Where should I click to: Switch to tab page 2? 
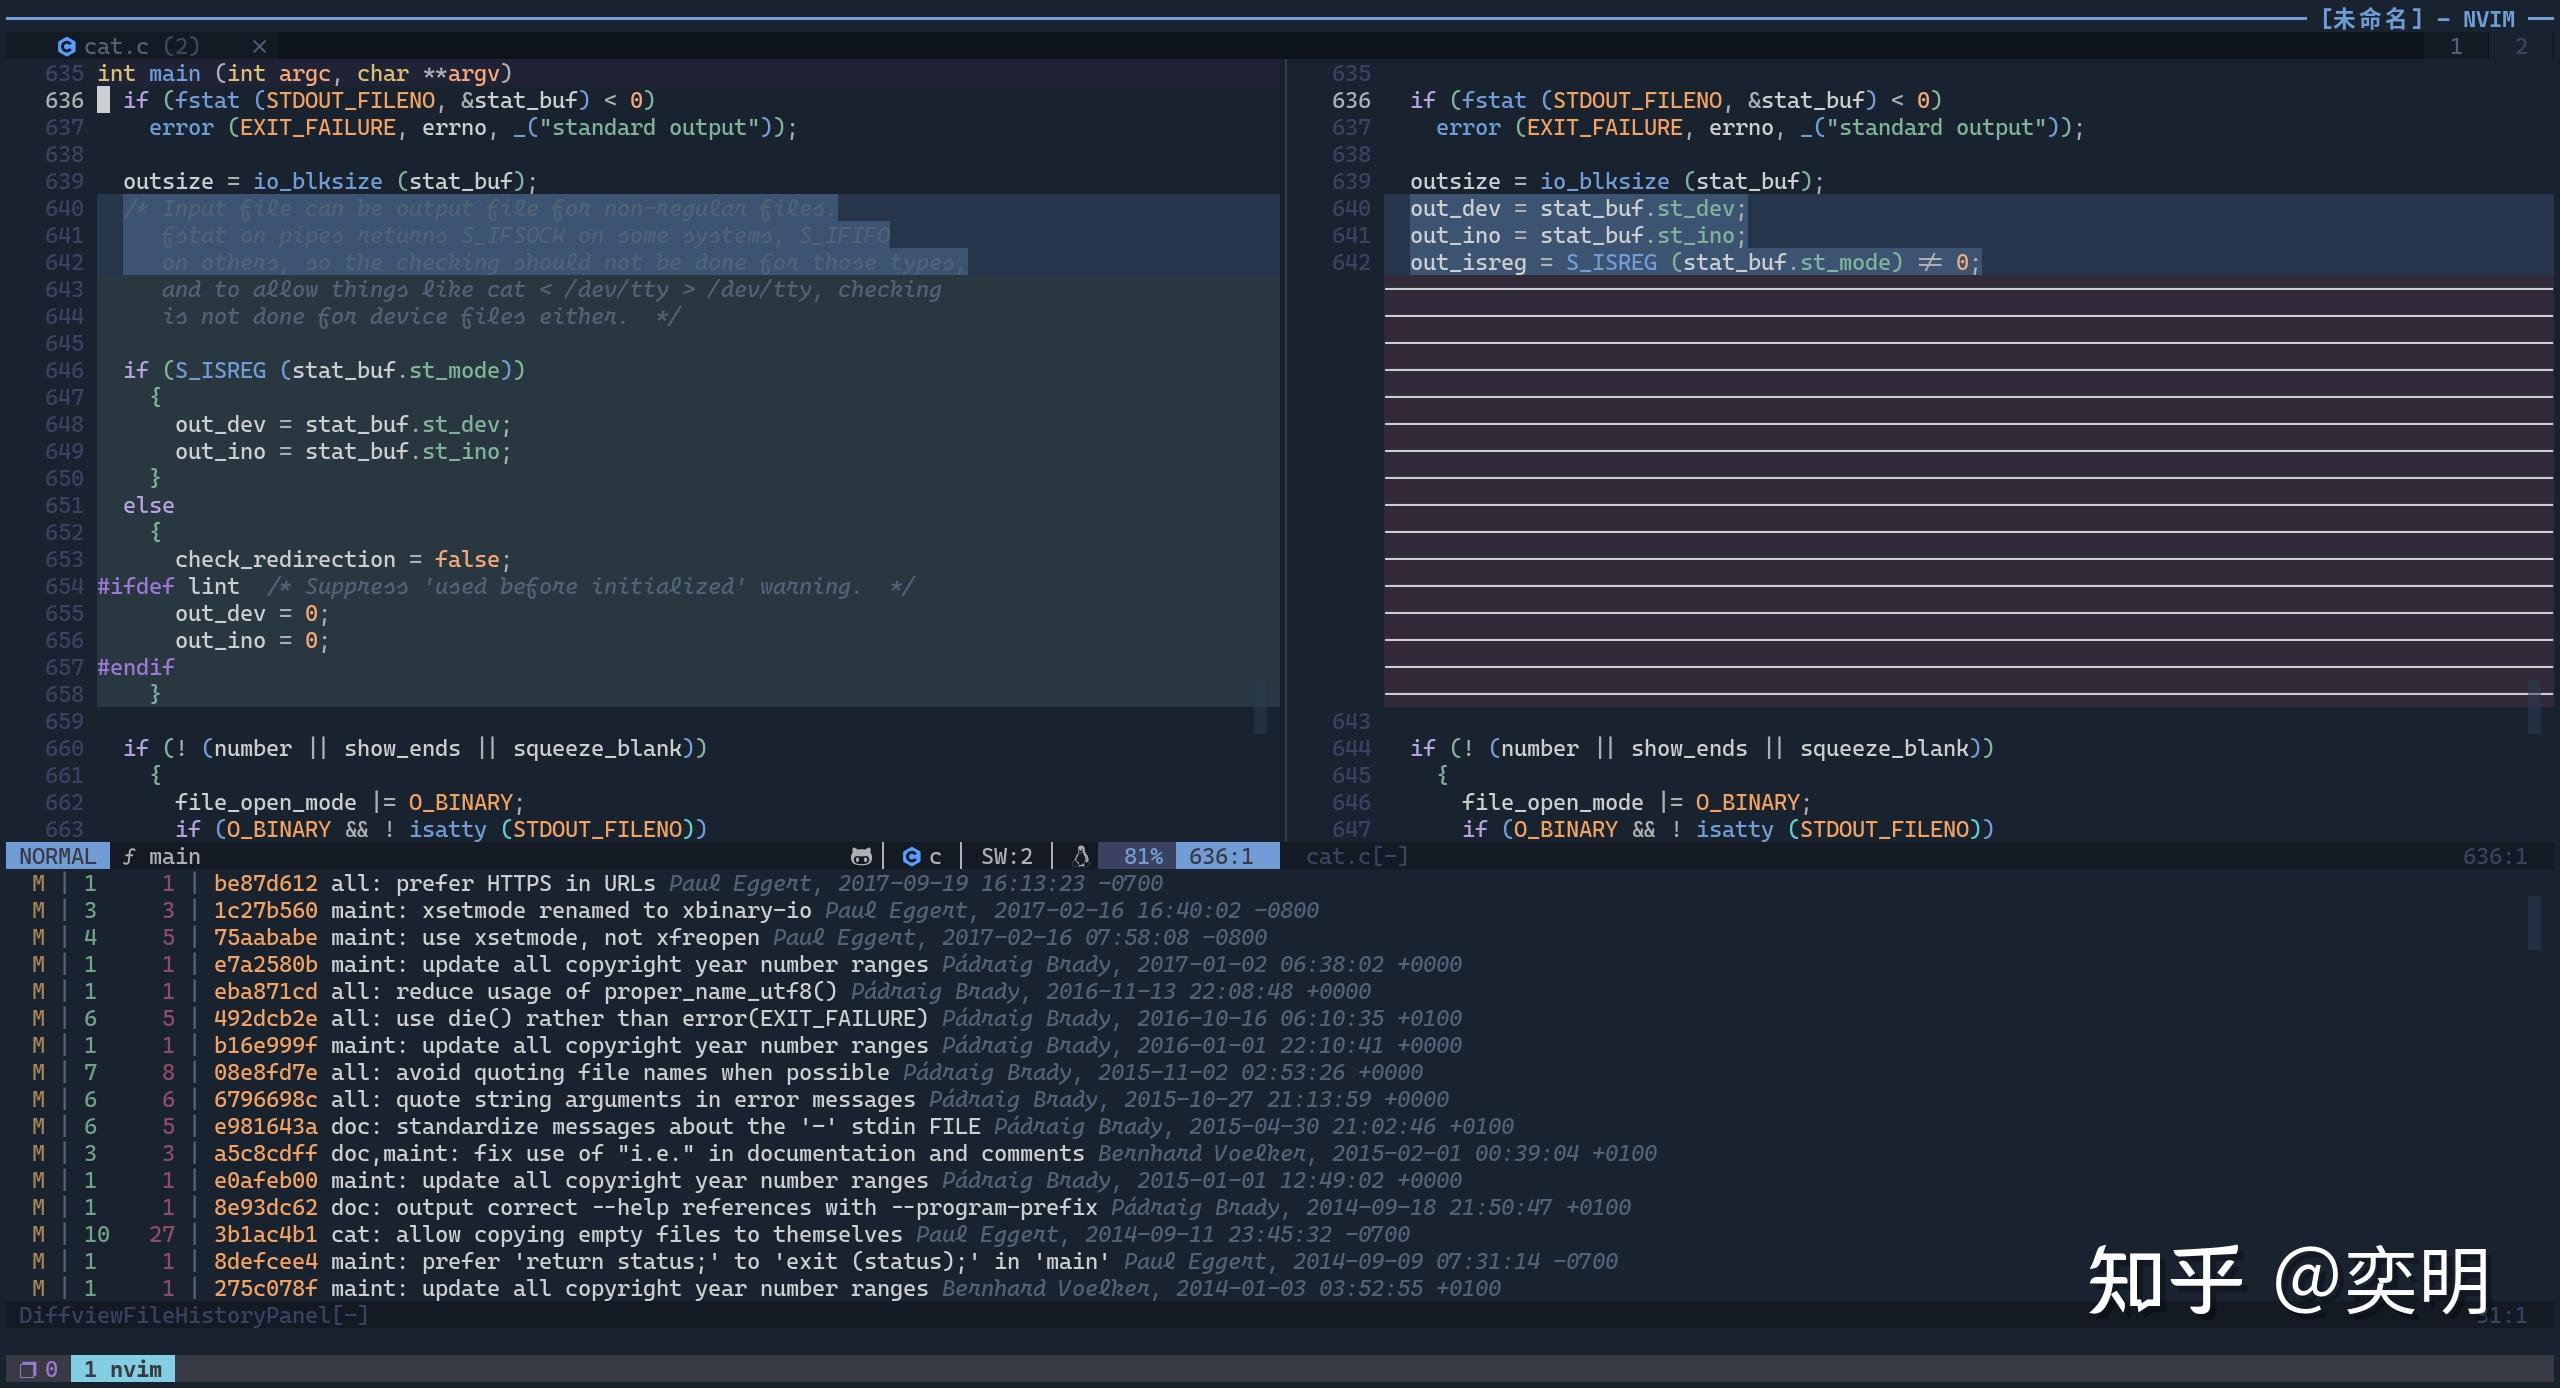(x=2521, y=46)
